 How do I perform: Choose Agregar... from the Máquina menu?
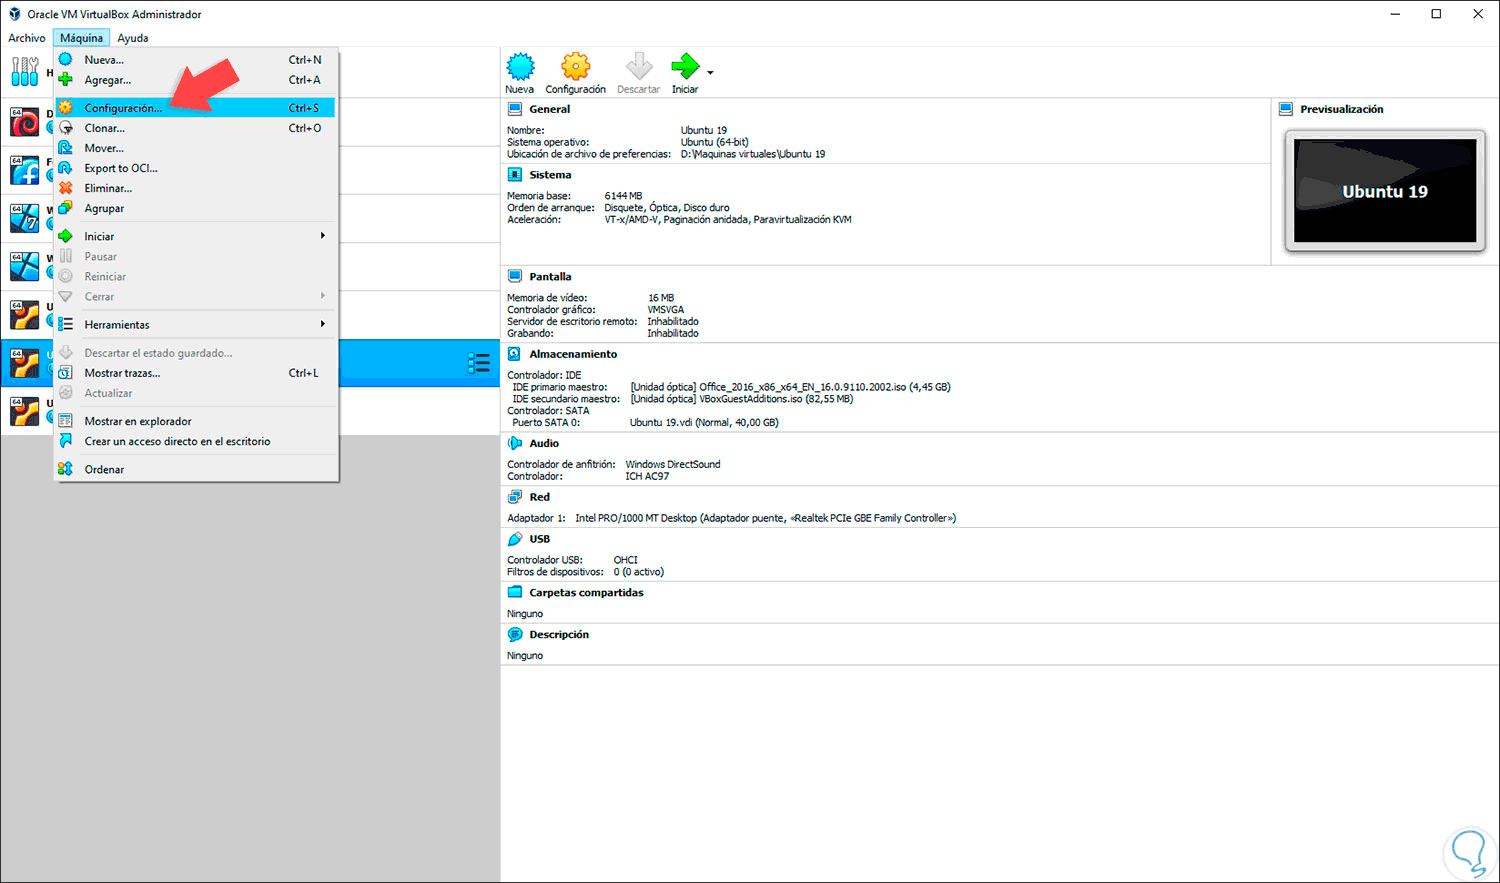[x=196, y=80]
